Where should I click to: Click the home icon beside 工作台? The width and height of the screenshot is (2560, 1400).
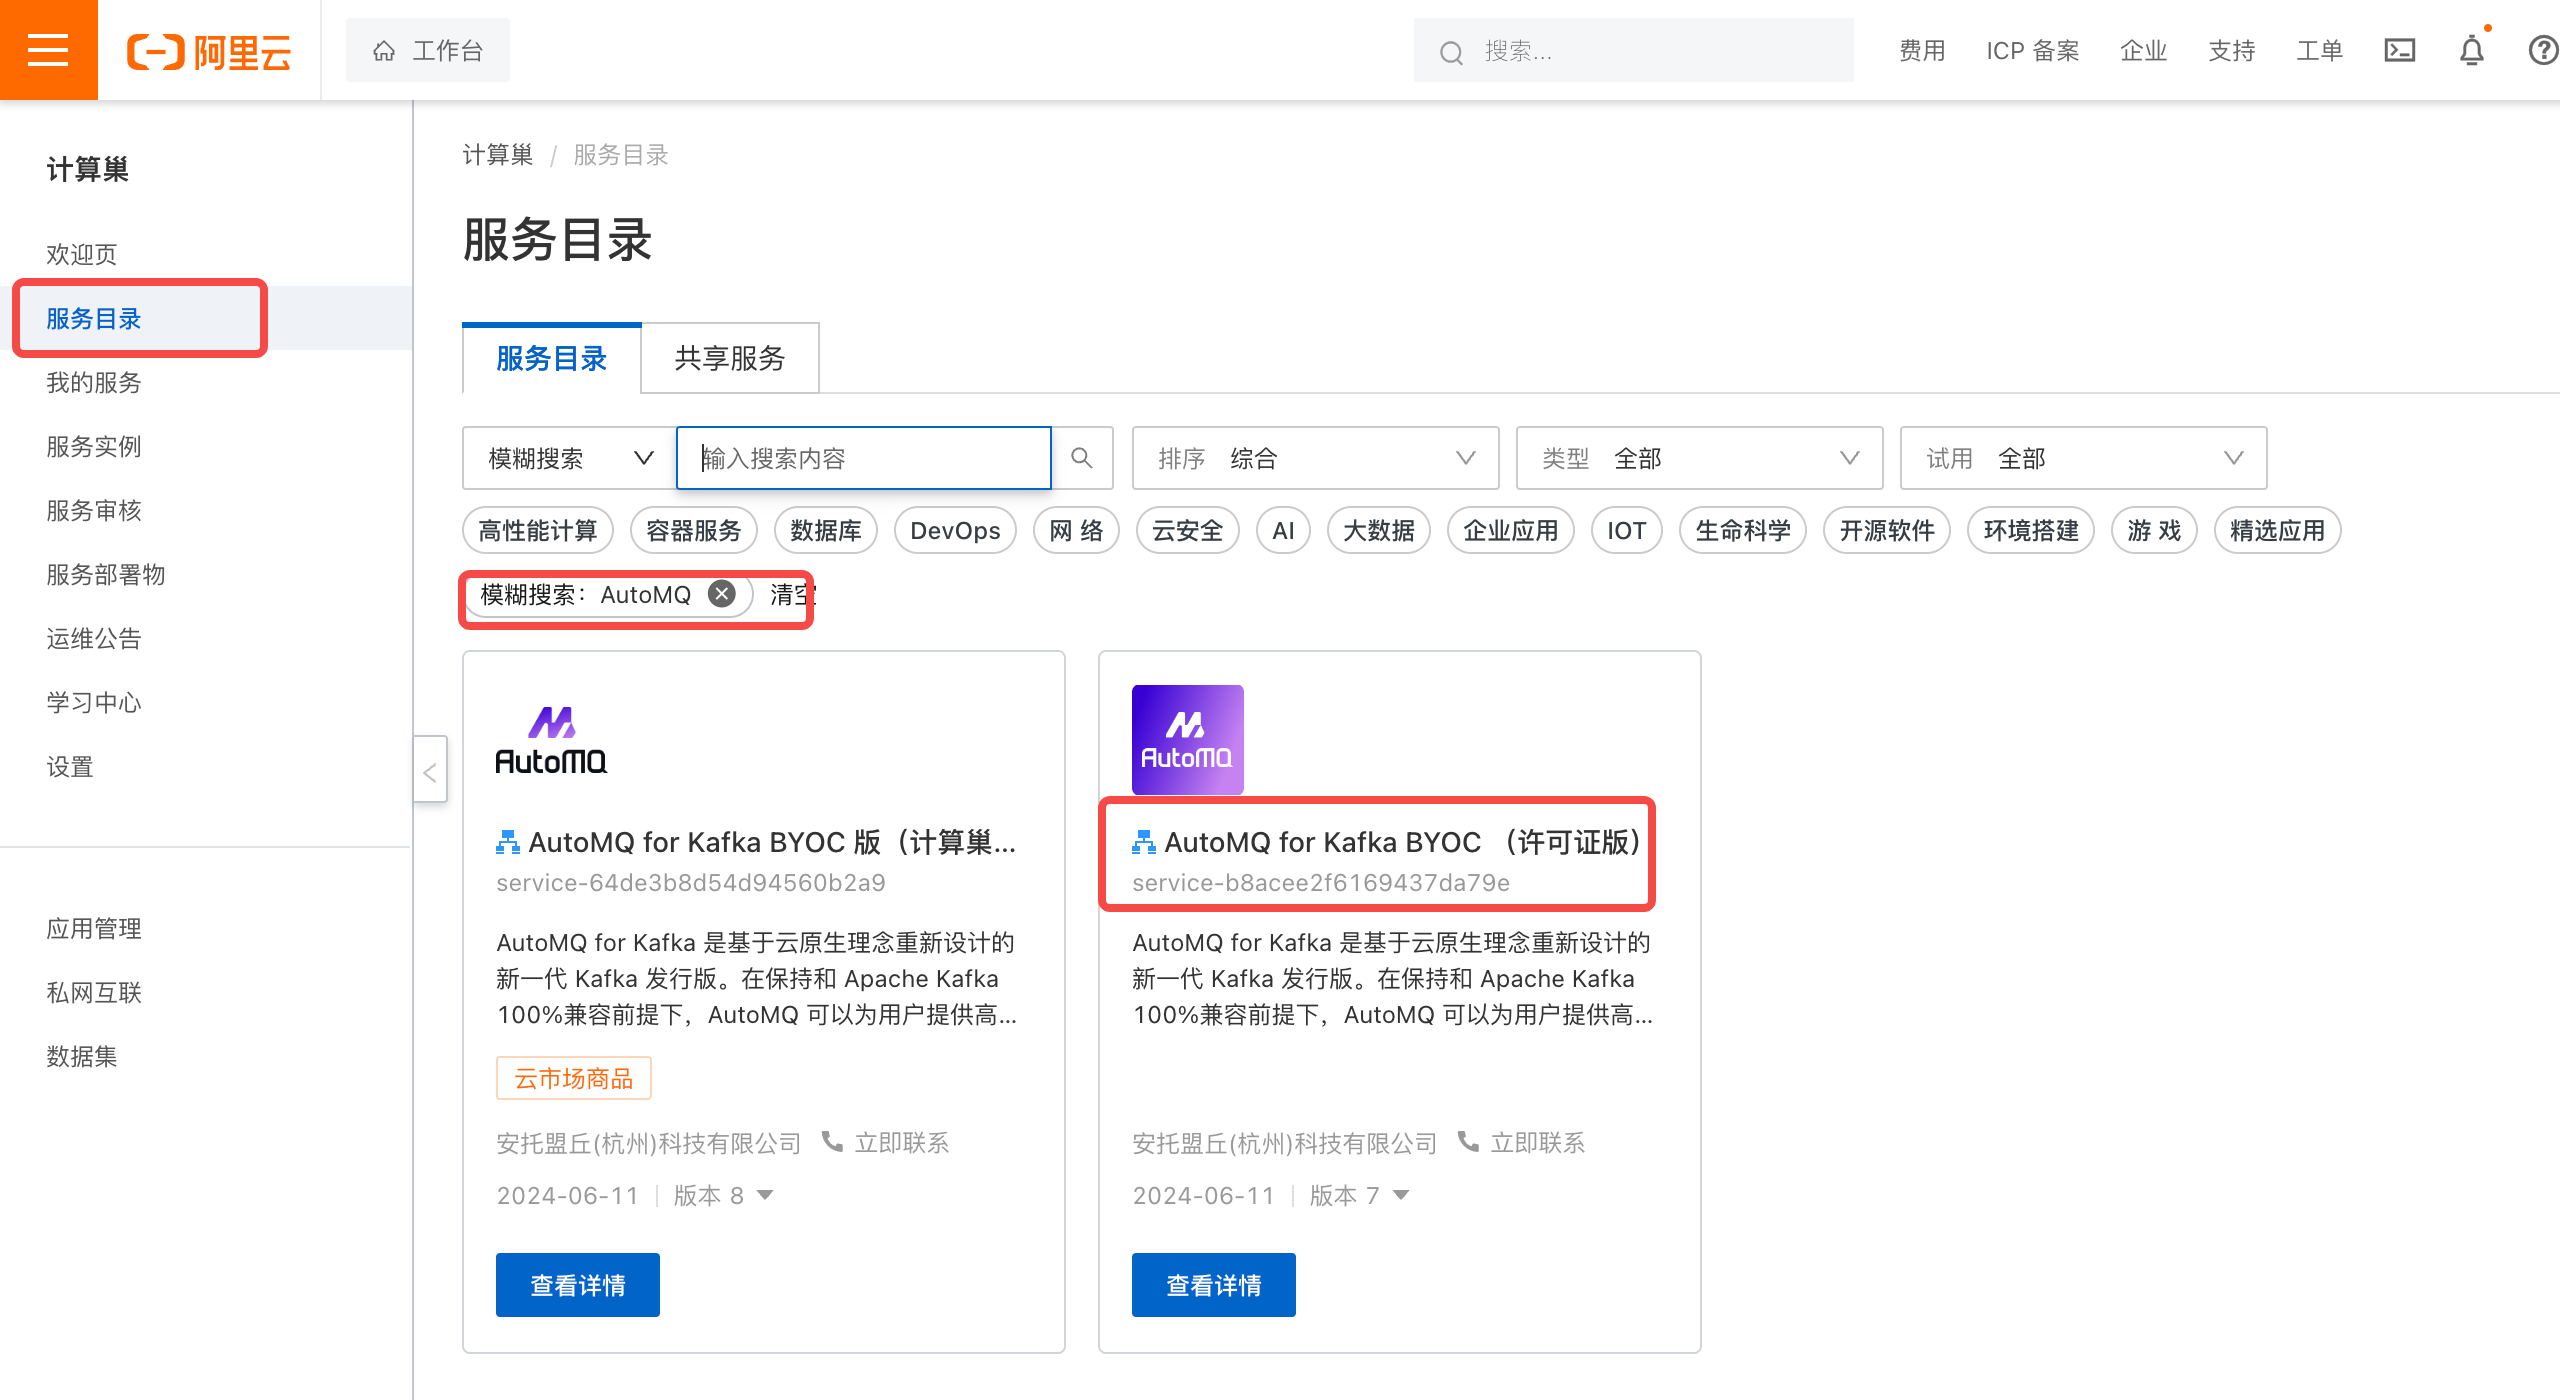point(384,51)
